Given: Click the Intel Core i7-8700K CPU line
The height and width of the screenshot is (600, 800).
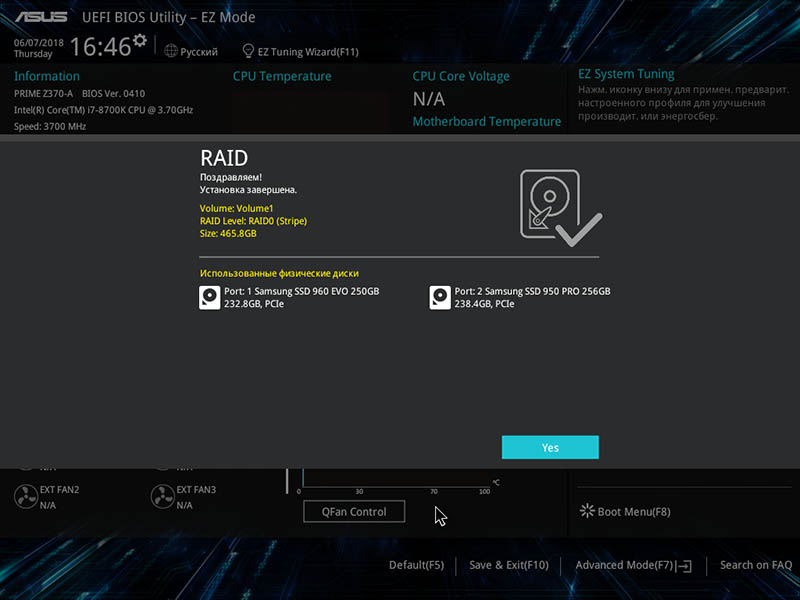Looking at the screenshot, I should 104,110.
